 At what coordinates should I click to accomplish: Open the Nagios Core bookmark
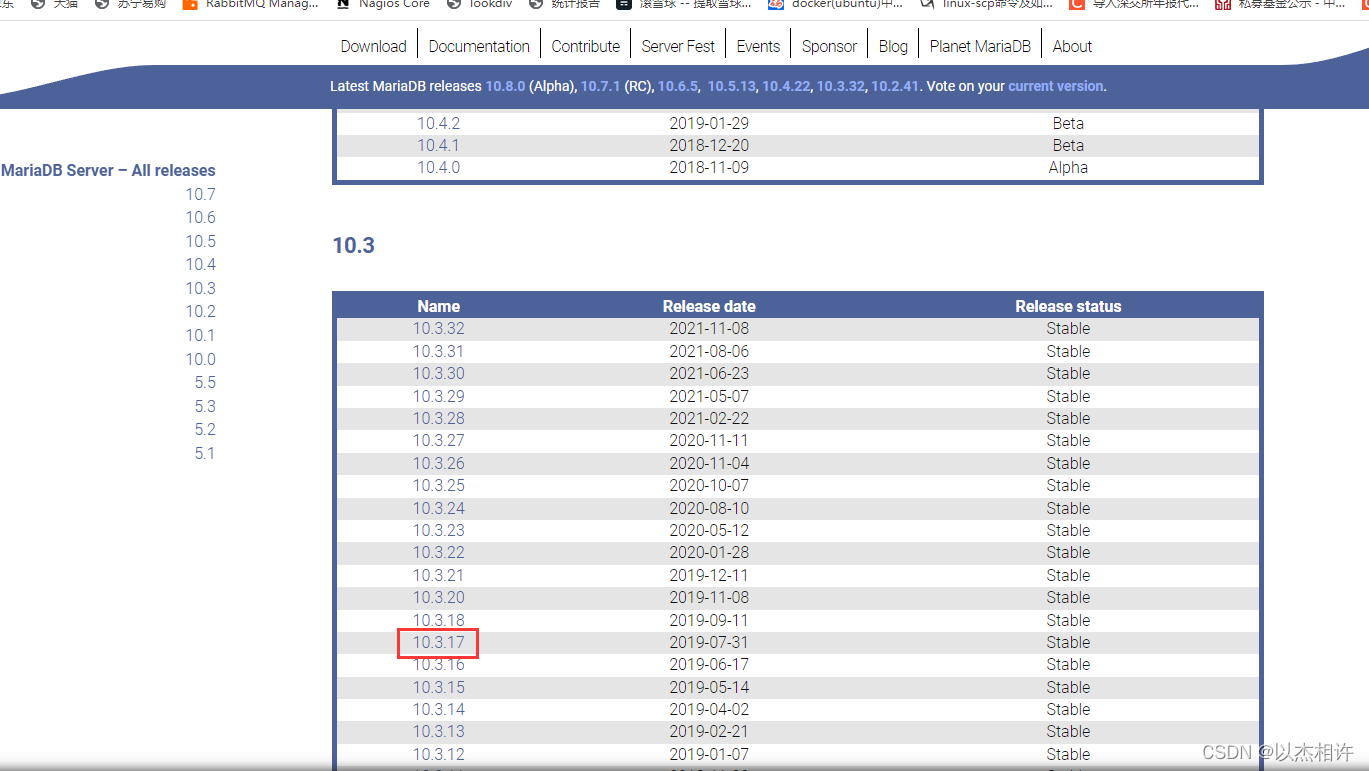[383, 4]
